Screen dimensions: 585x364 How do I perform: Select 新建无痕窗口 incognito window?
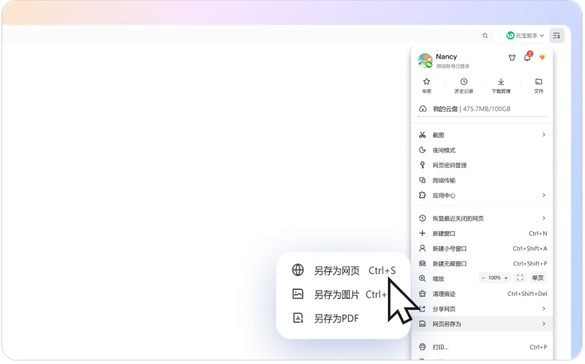[x=482, y=263]
